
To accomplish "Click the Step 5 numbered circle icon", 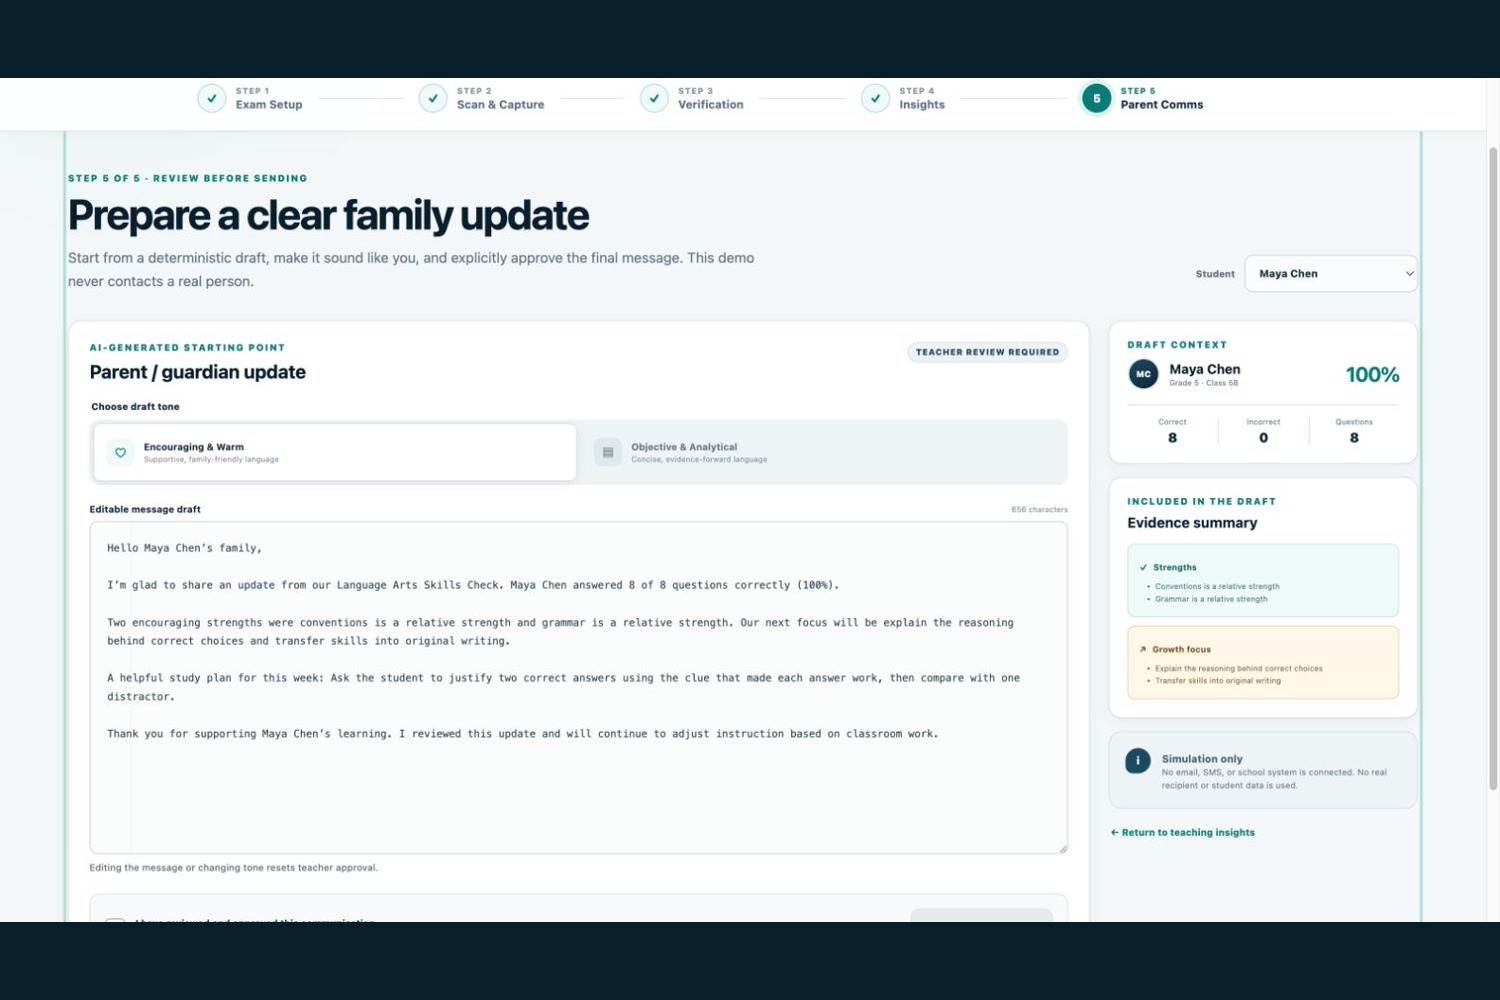I will pos(1097,98).
